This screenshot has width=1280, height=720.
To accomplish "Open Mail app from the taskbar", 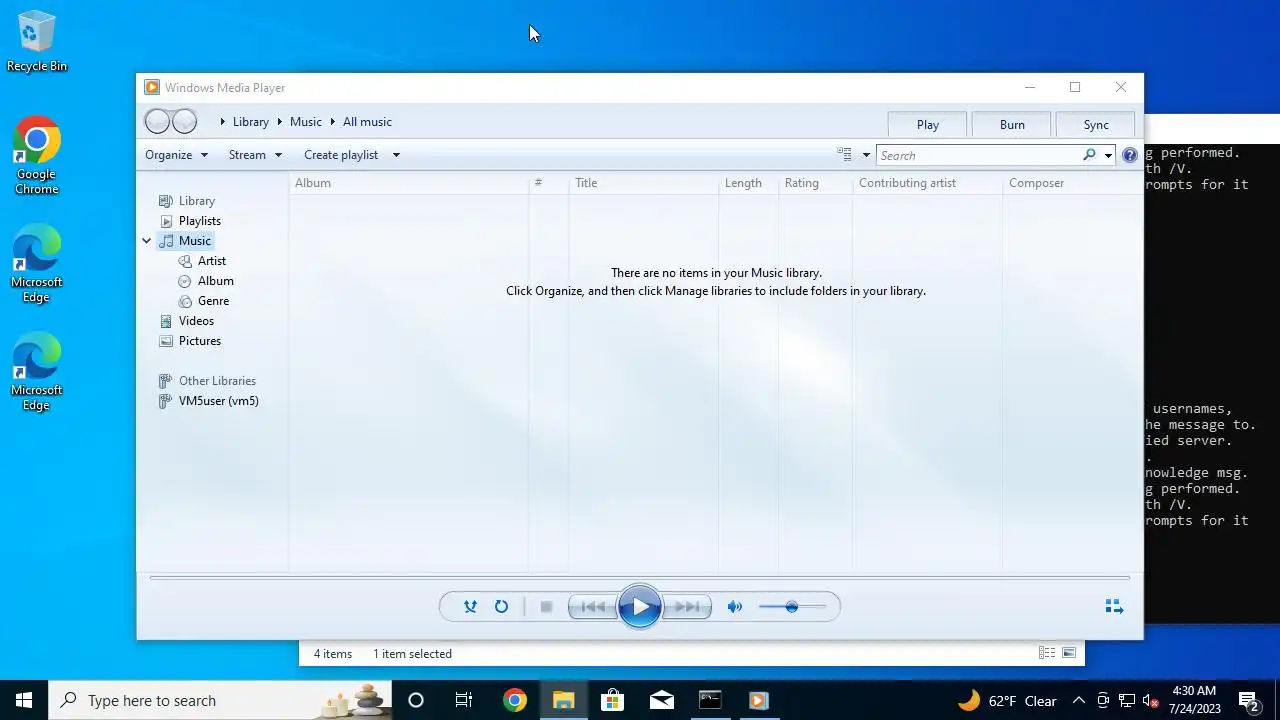I will click(661, 700).
